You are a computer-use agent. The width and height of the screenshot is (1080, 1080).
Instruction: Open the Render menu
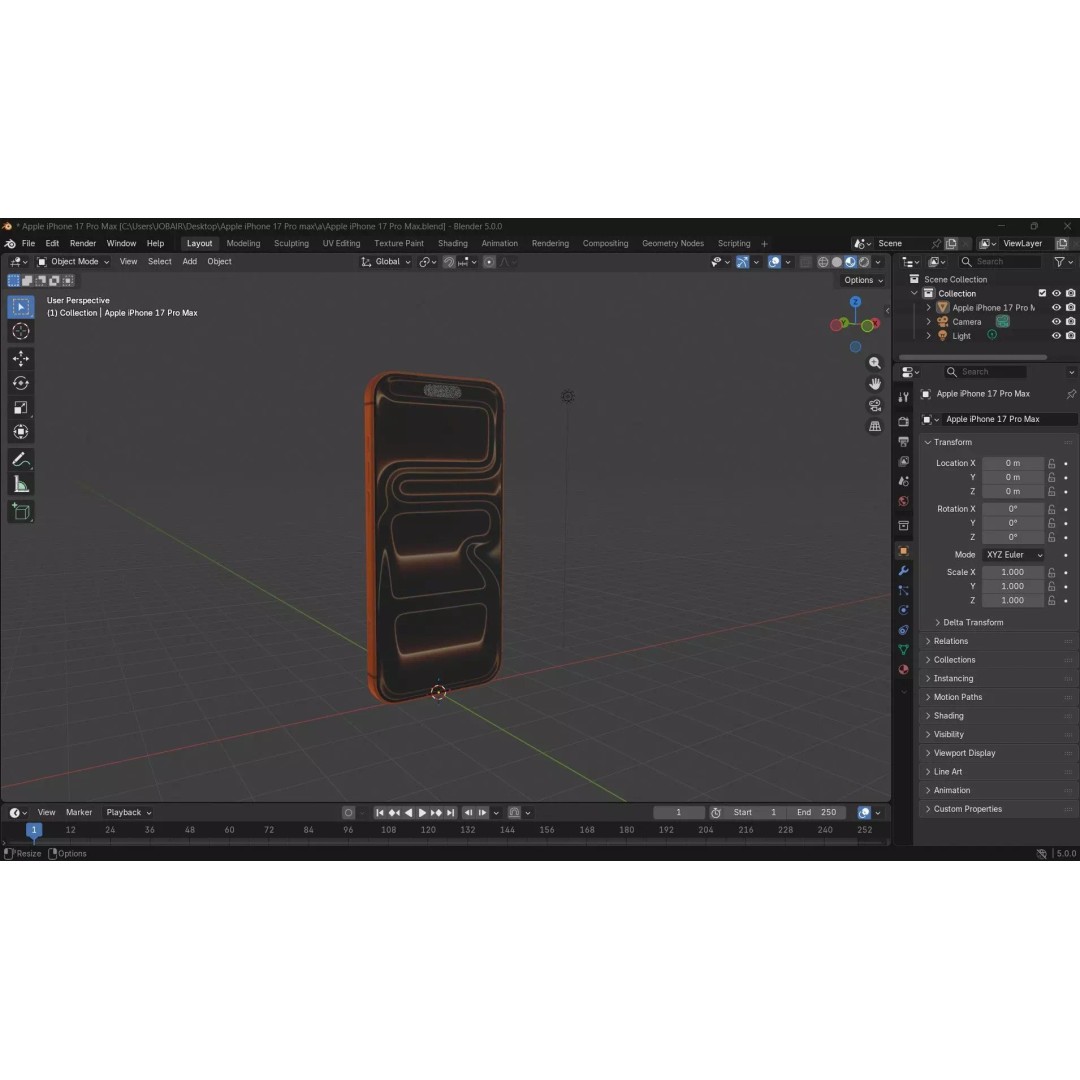click(83, 244)
